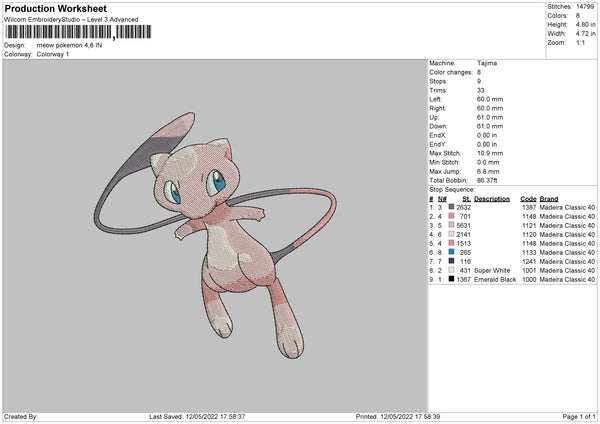Click the width value '4.72 in'

[585, 34]
